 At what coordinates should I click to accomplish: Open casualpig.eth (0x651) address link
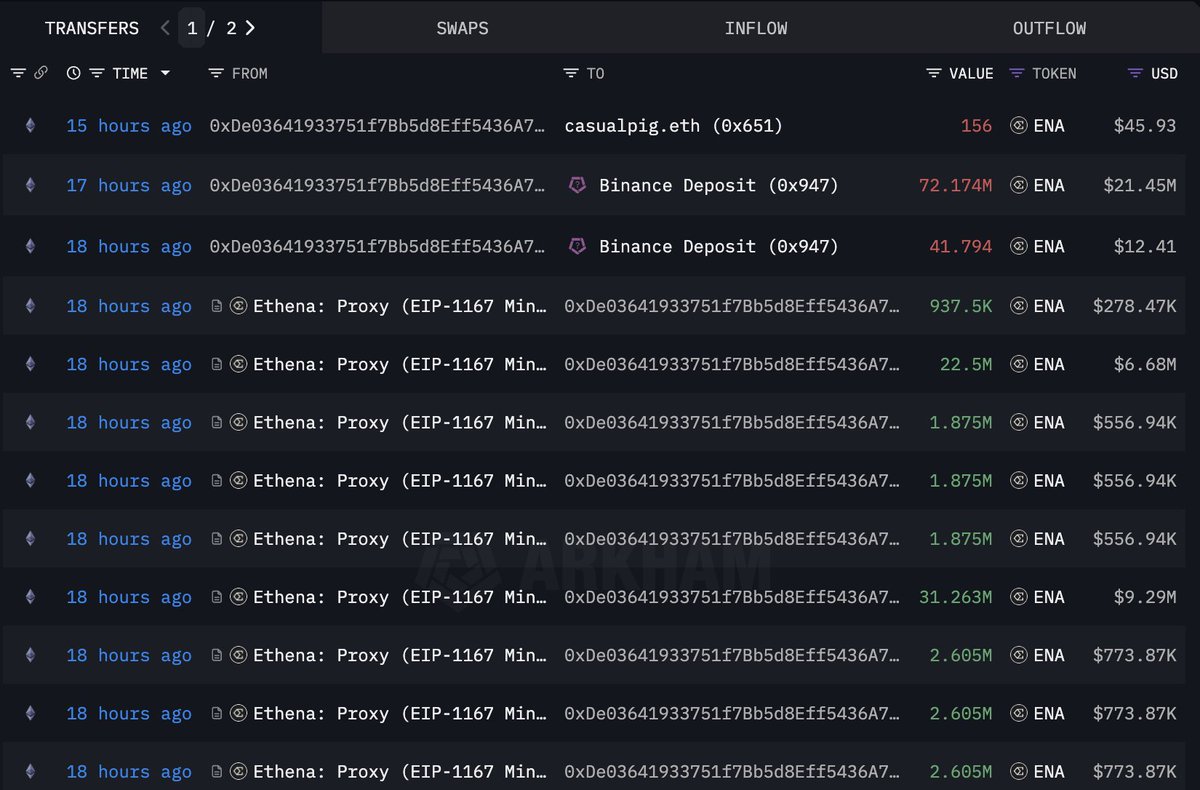pyautogui.click(x=673, y=126)
